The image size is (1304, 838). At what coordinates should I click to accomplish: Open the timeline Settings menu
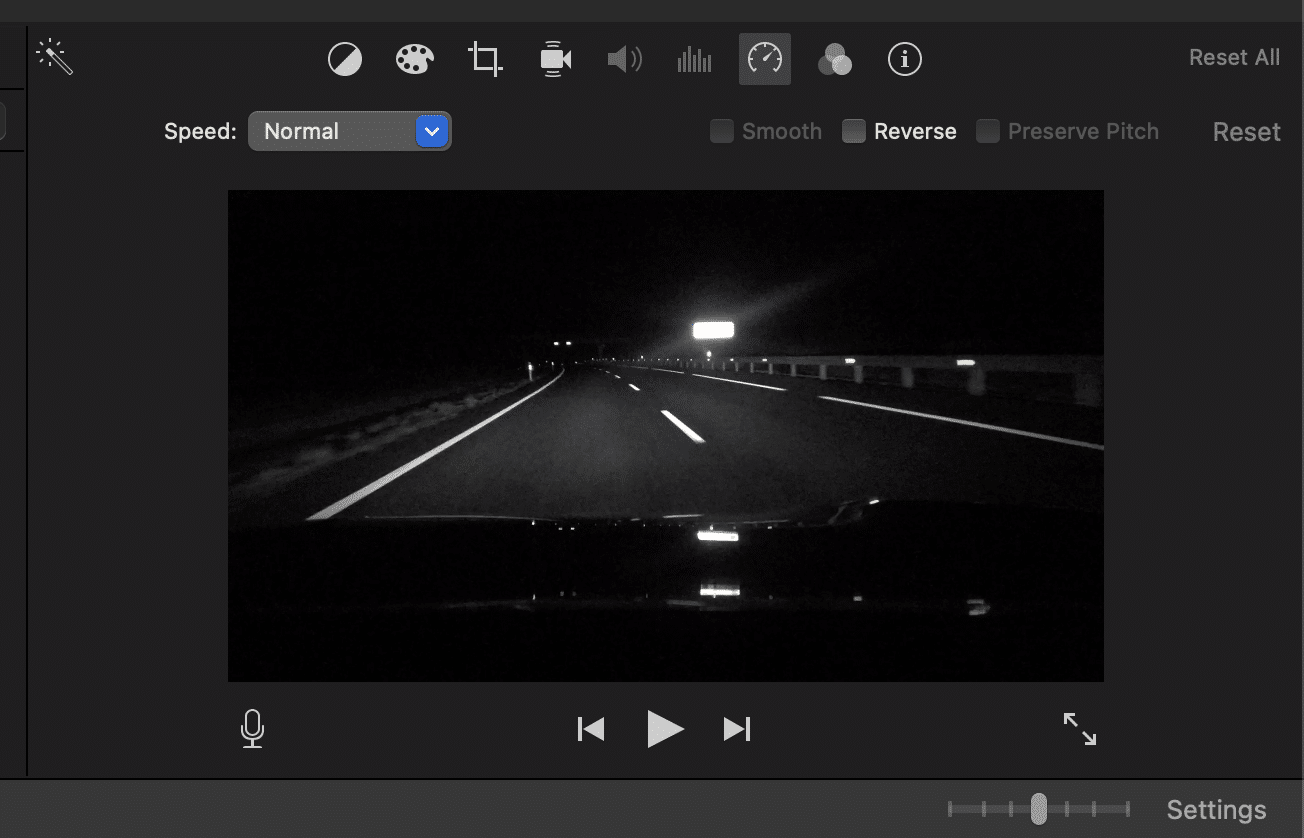[1216, 809]
